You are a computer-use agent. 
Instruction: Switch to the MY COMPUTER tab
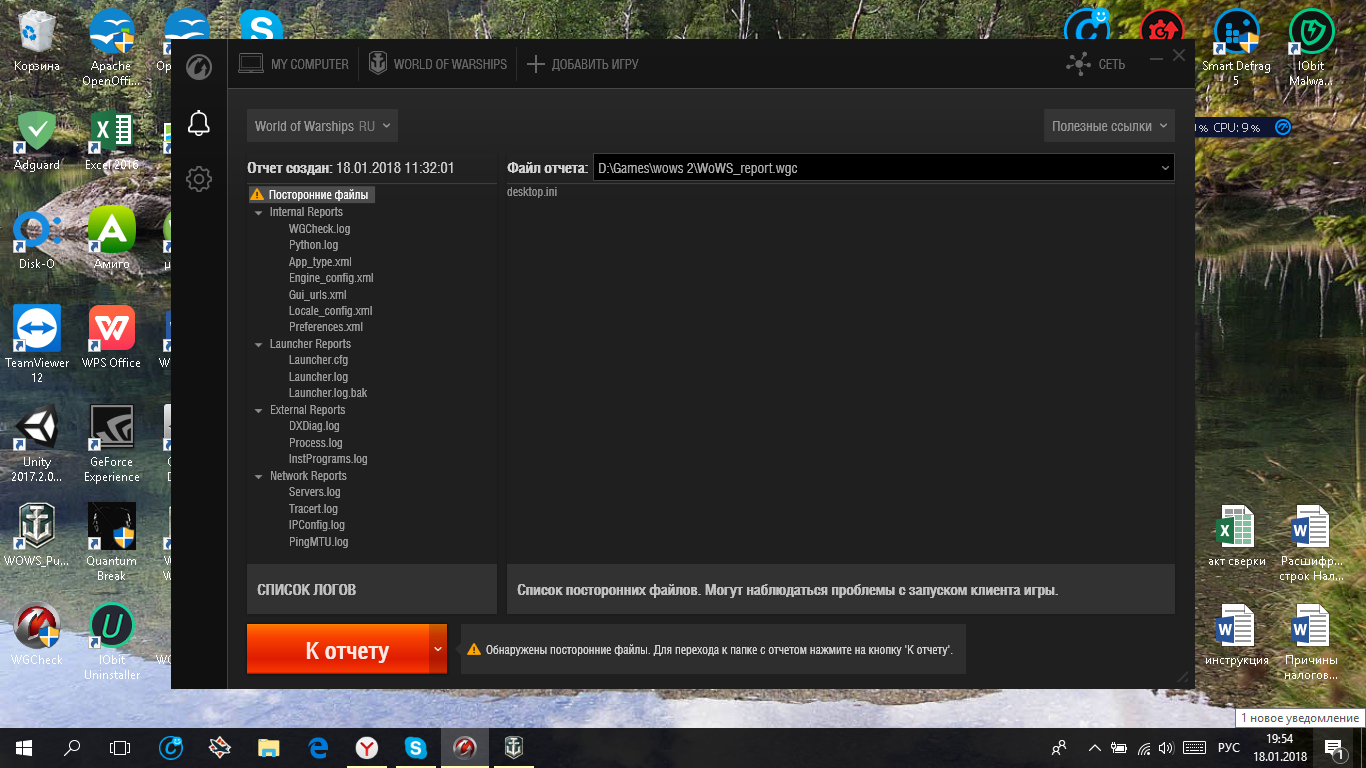coord(294,64)
